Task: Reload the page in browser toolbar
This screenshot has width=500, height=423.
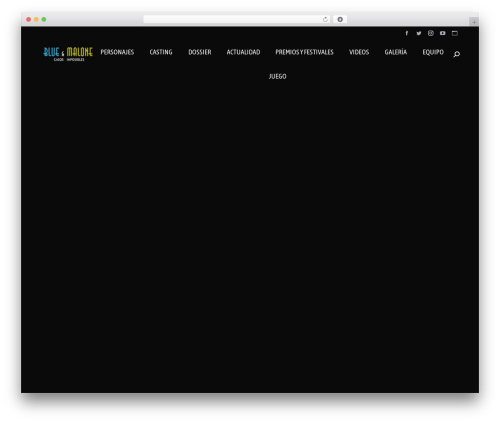Action: point(325,19)
